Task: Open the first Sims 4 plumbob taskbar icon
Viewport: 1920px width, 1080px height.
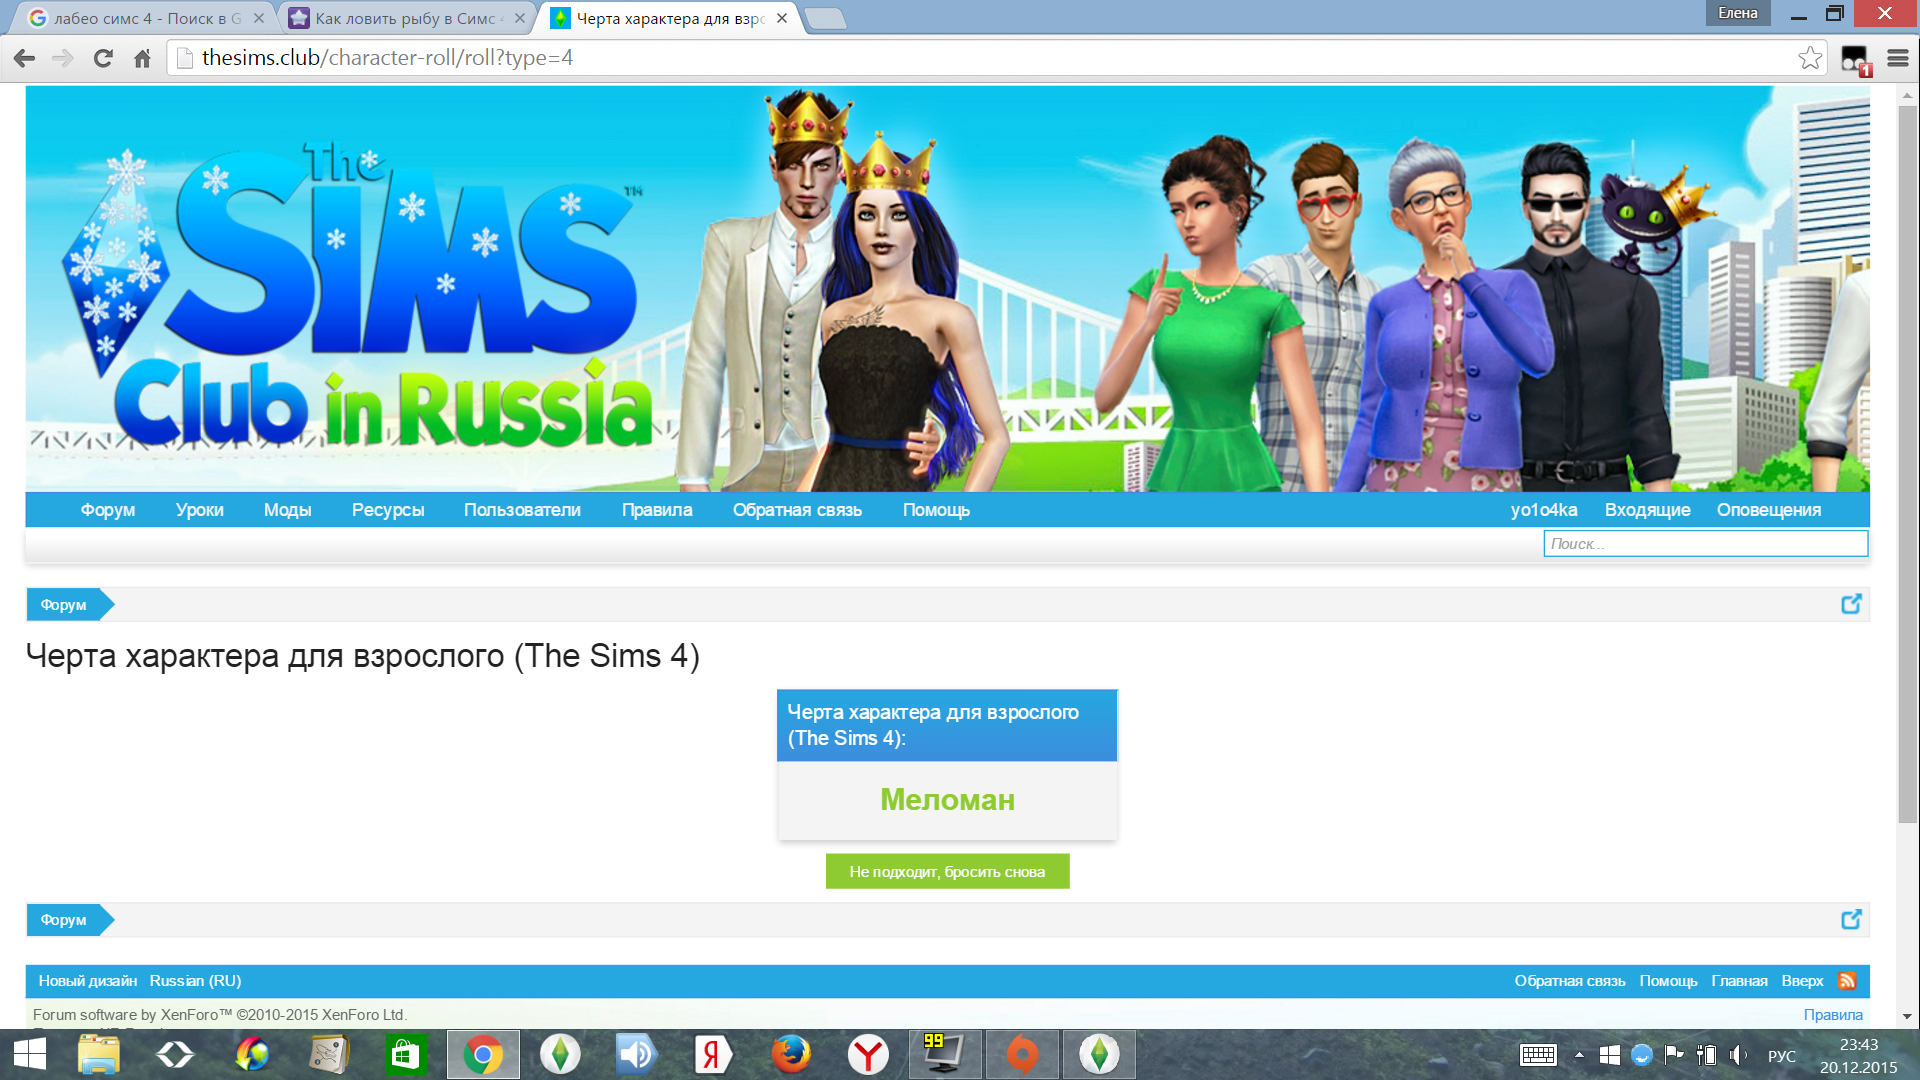Action: 560,1055
